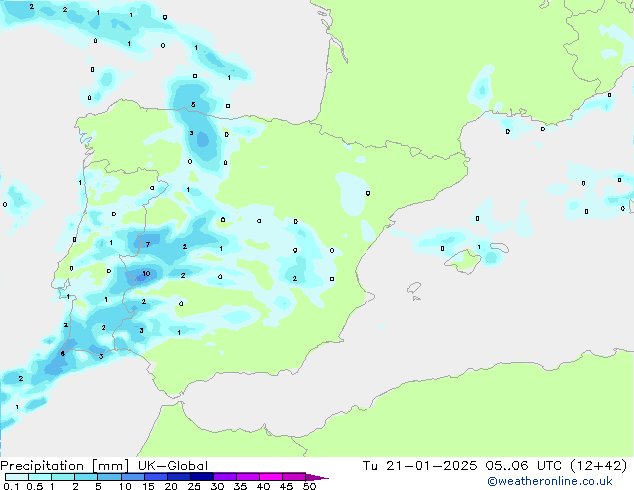This screenshot has height=490, width=634.
Task: Click the legend label '25'
Action: point(194,486)
